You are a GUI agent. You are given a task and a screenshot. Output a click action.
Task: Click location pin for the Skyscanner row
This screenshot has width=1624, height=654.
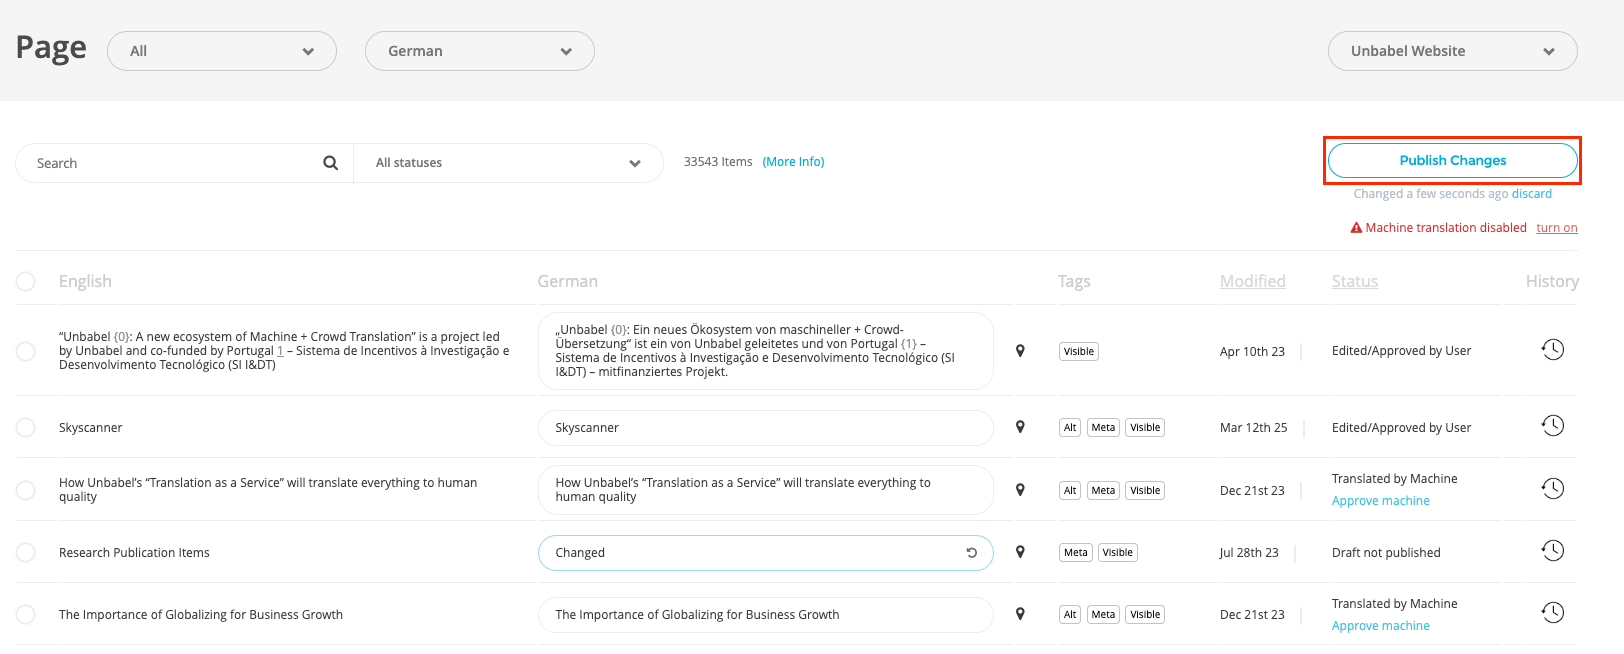coord(1020,427)
